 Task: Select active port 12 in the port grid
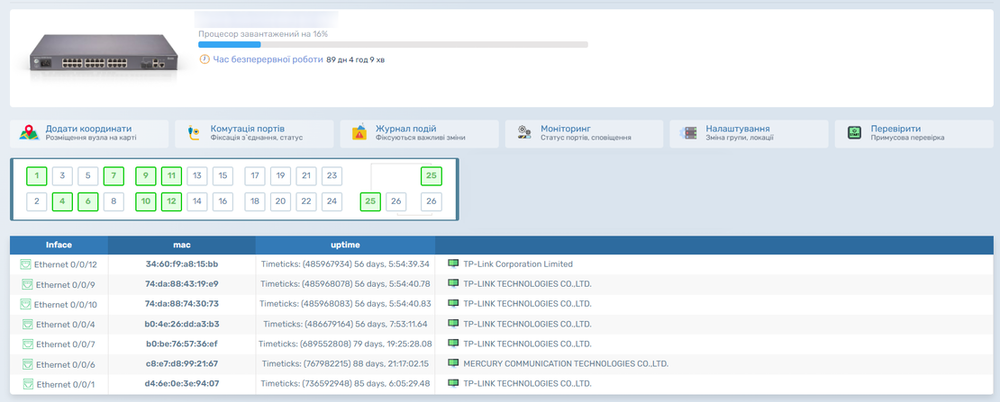[171, 201]
